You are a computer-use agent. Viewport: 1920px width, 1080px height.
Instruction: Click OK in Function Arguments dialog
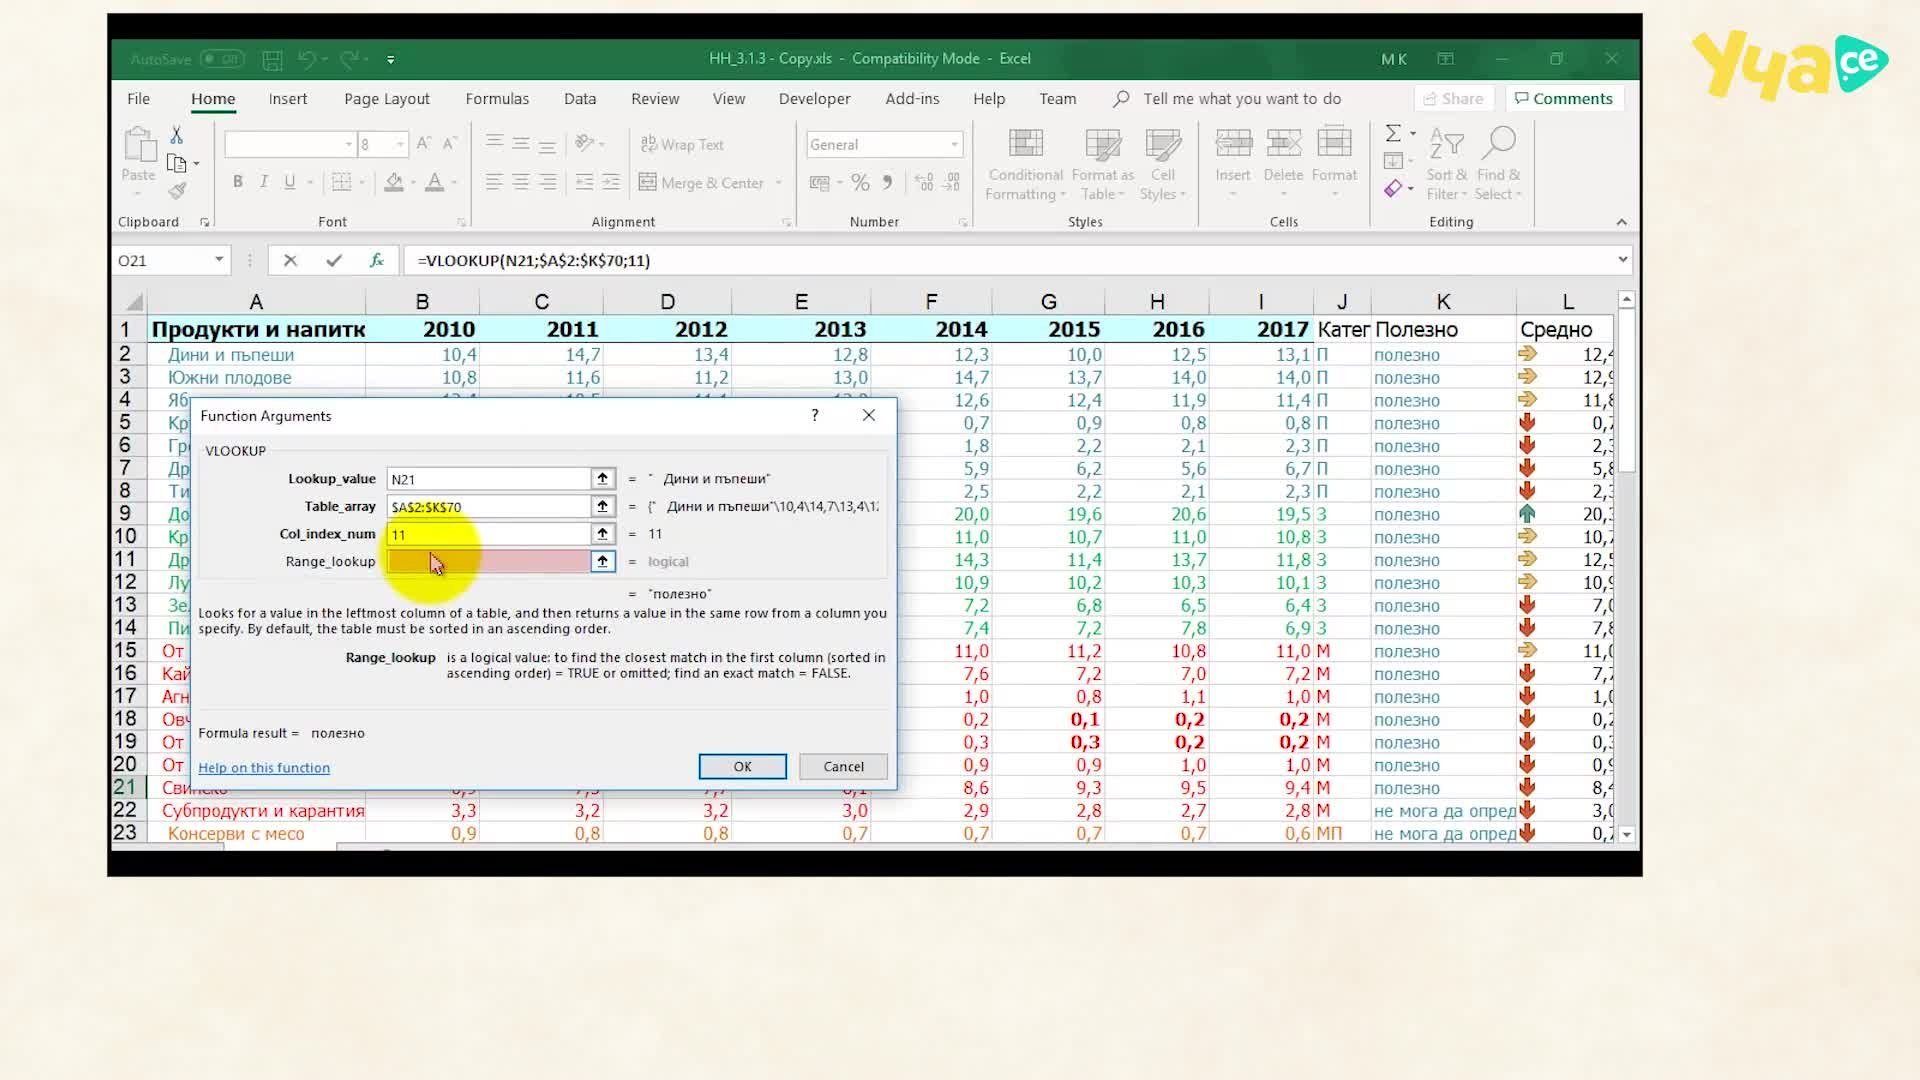click(x=742, y=766)
